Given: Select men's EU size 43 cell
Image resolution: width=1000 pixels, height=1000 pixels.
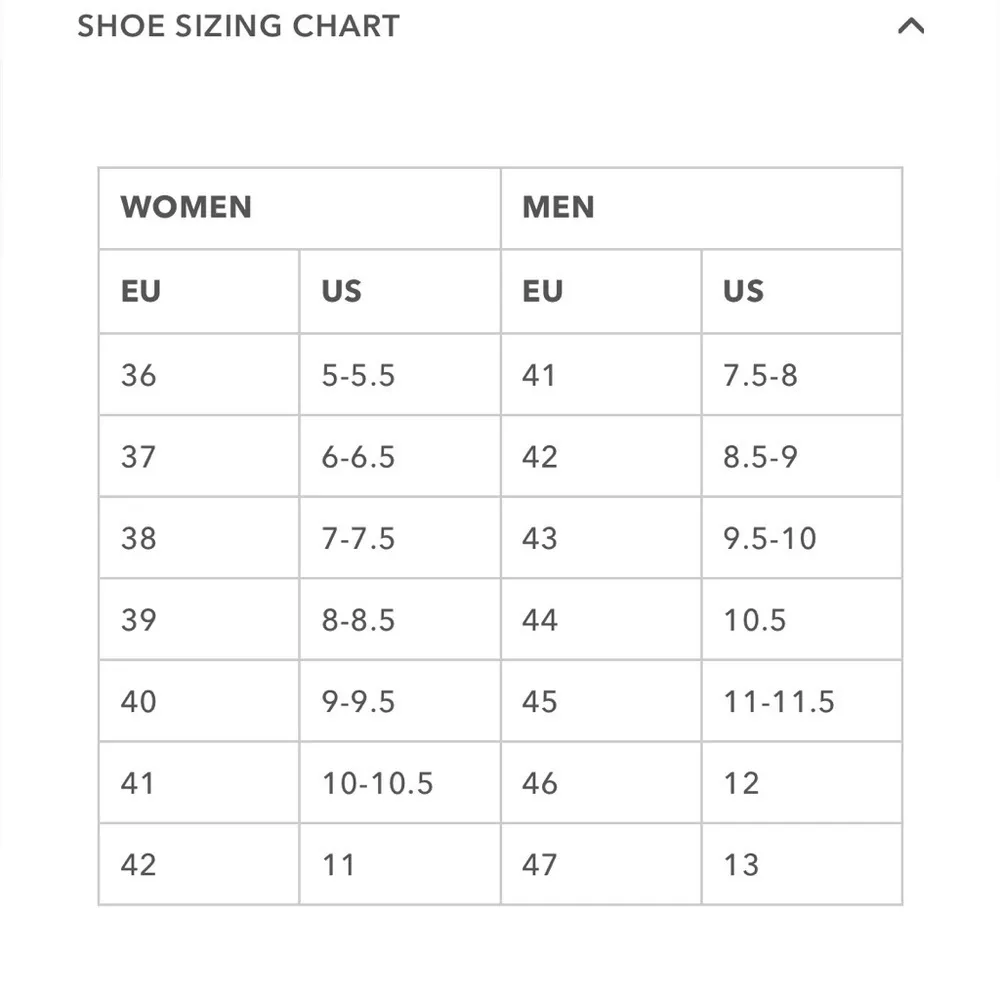Looking at the screenshot, I should pyautogui.click(x=540, y=539).
